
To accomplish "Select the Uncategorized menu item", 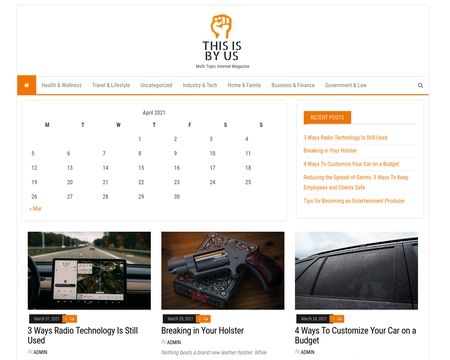I will (156, 85).
